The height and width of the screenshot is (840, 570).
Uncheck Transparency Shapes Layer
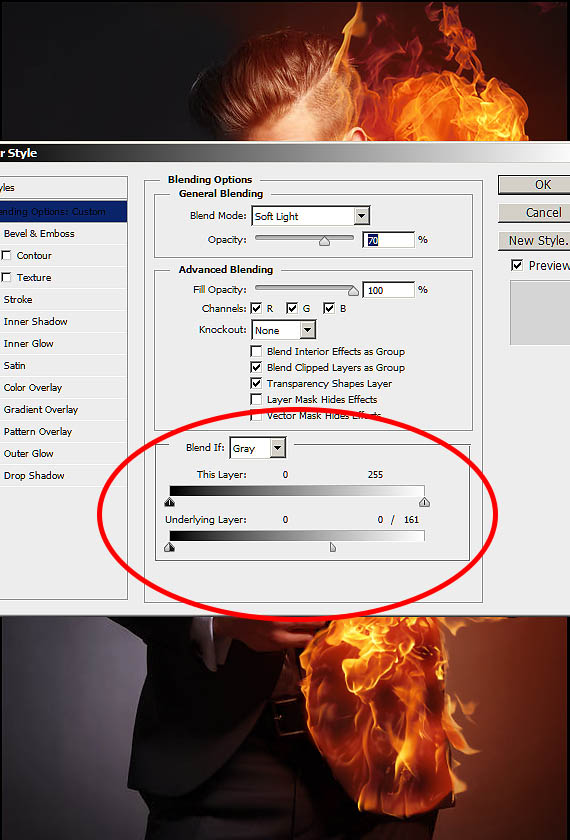[257, 384]
